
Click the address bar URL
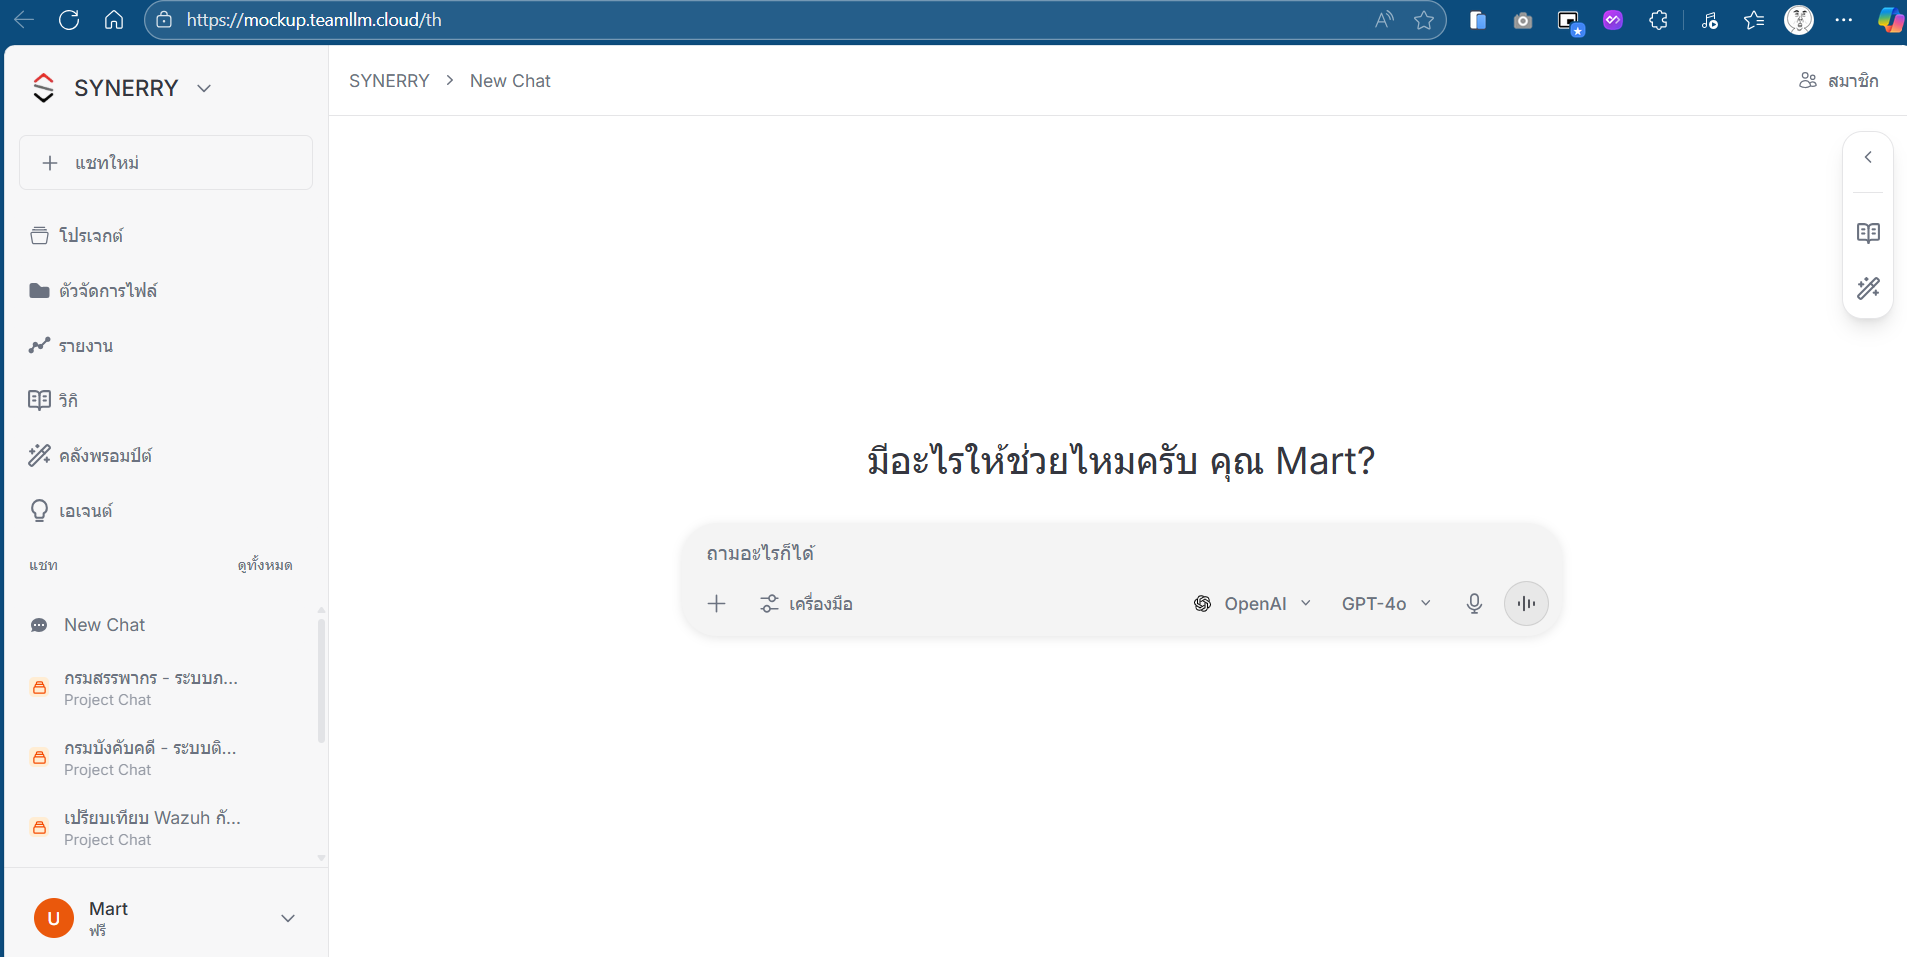click(314, 20)
